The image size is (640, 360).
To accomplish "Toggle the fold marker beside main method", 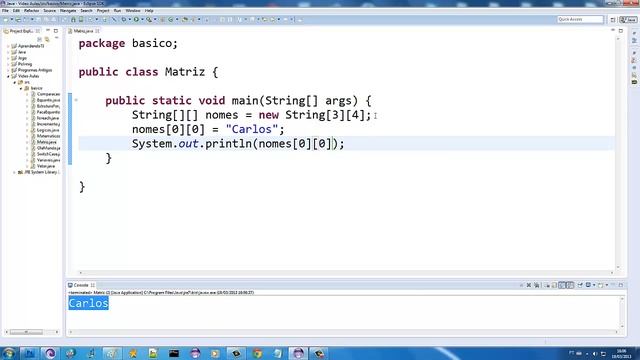I will pyautogui.click(x=76, y=100).
